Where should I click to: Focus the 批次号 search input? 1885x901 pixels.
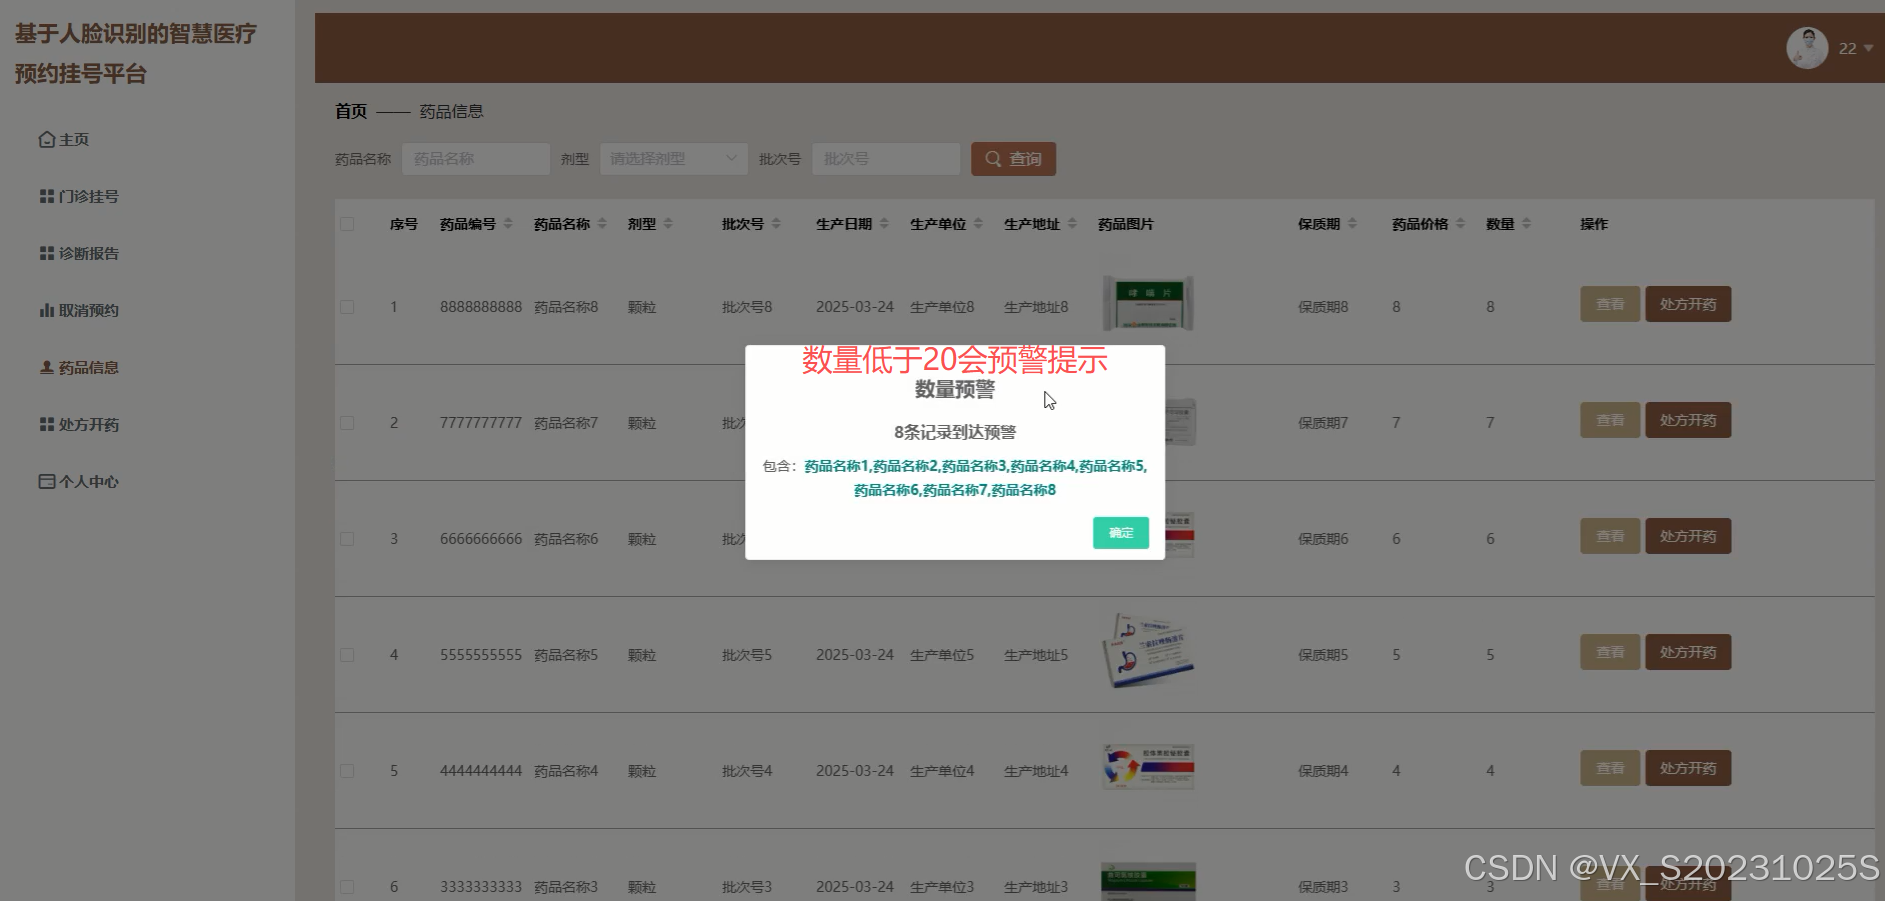point(886,159)
